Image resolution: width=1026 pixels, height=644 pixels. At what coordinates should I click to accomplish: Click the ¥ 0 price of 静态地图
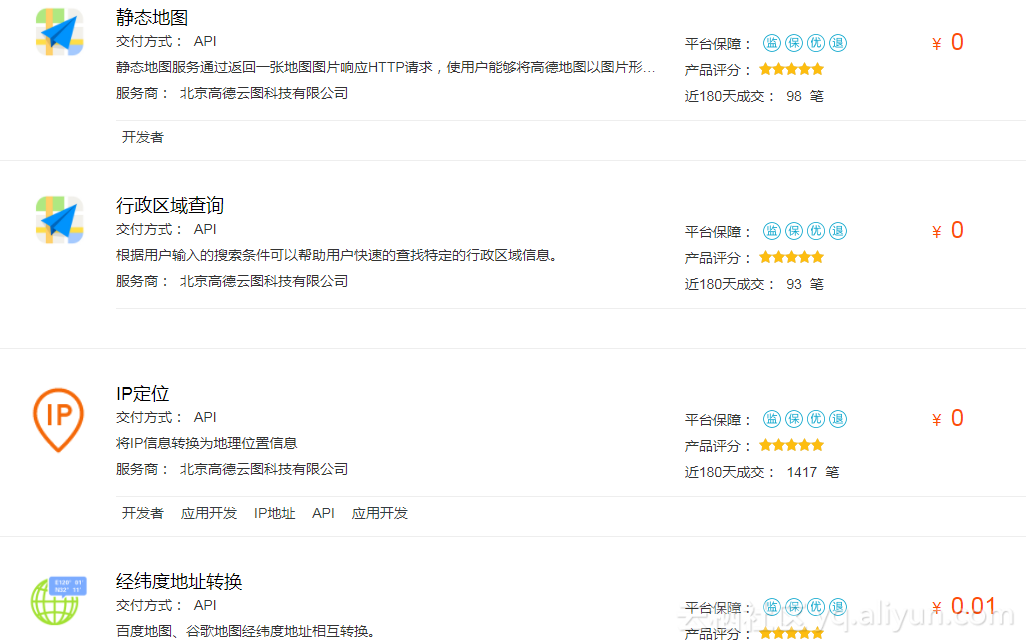[947, 43]
